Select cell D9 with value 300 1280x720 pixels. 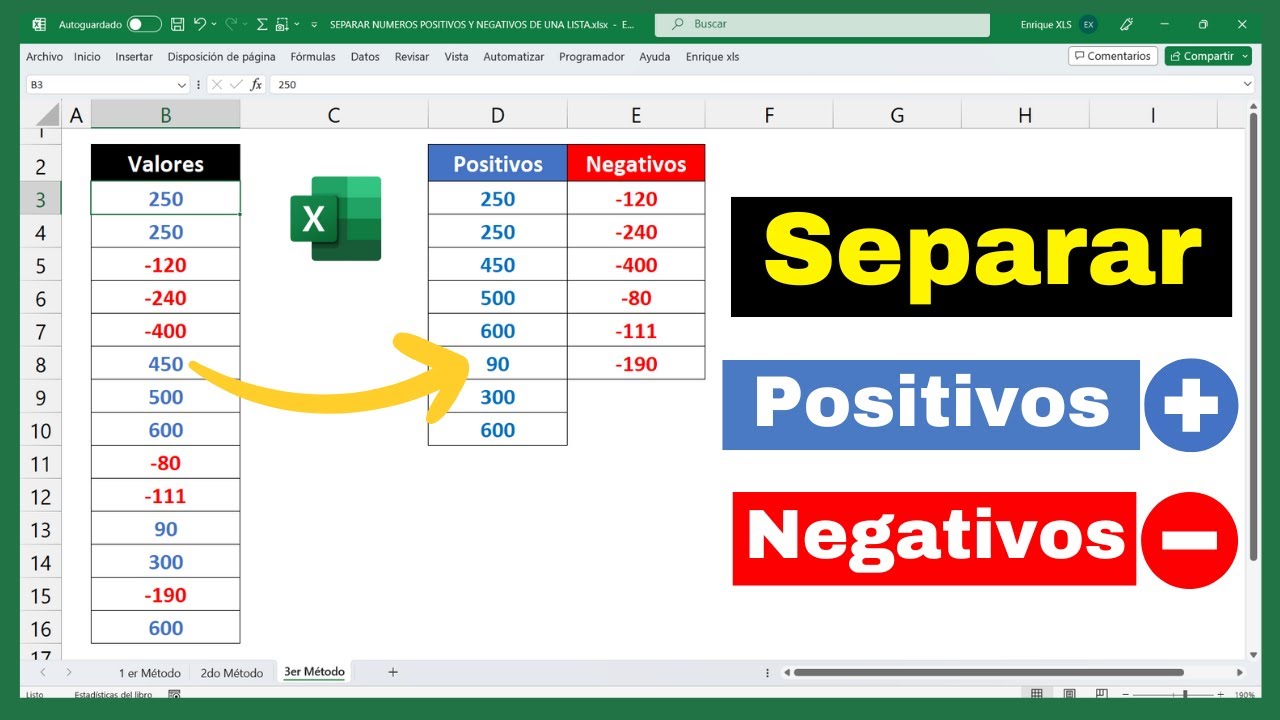pyautogui.click(x=497, y=397)
